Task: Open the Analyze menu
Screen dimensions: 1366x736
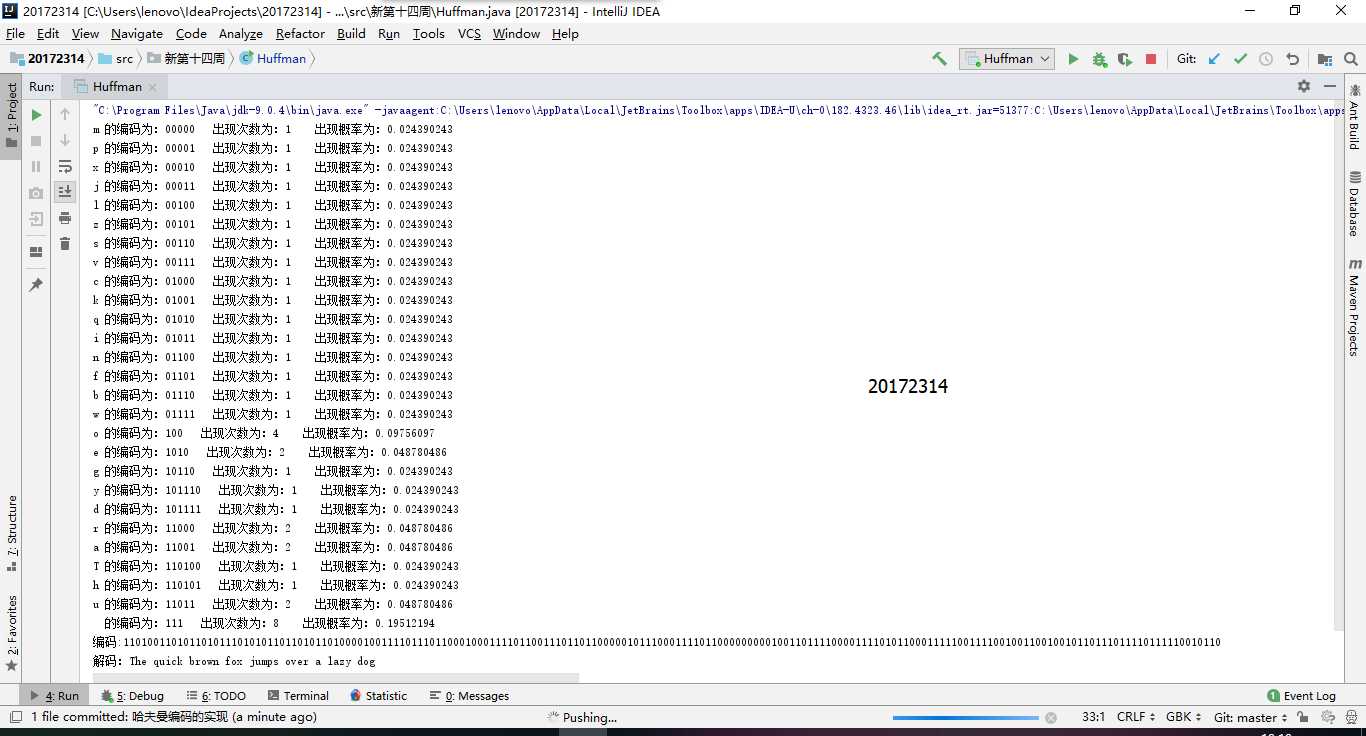Action: point(240,33)
